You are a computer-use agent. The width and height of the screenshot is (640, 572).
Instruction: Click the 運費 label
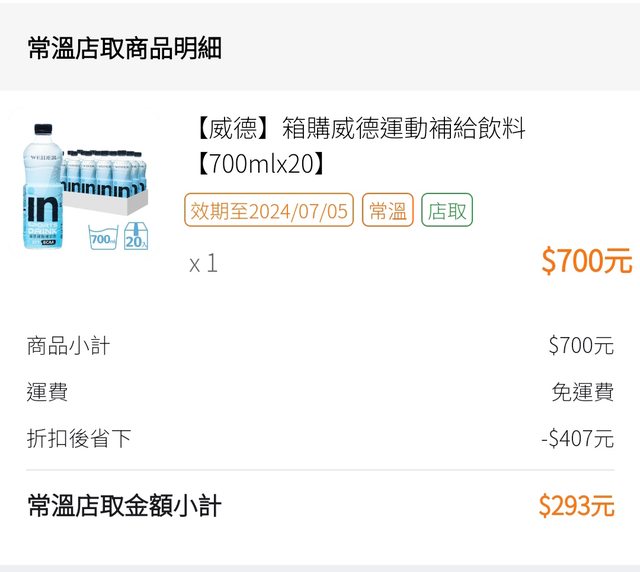click(x=47, y=392)
